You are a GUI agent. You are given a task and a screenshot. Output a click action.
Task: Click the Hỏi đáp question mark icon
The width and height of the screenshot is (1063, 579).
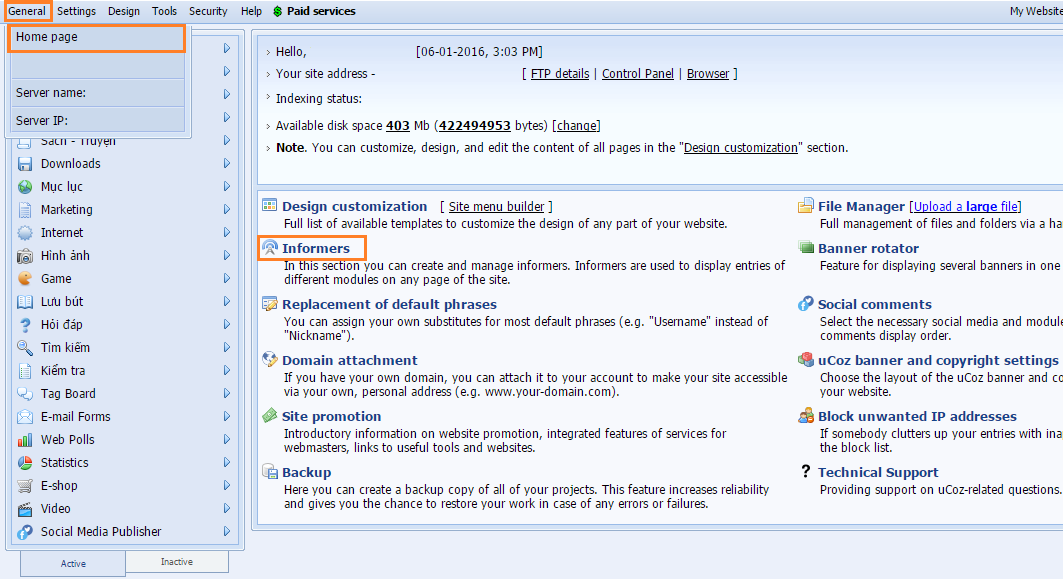(25, 325)
